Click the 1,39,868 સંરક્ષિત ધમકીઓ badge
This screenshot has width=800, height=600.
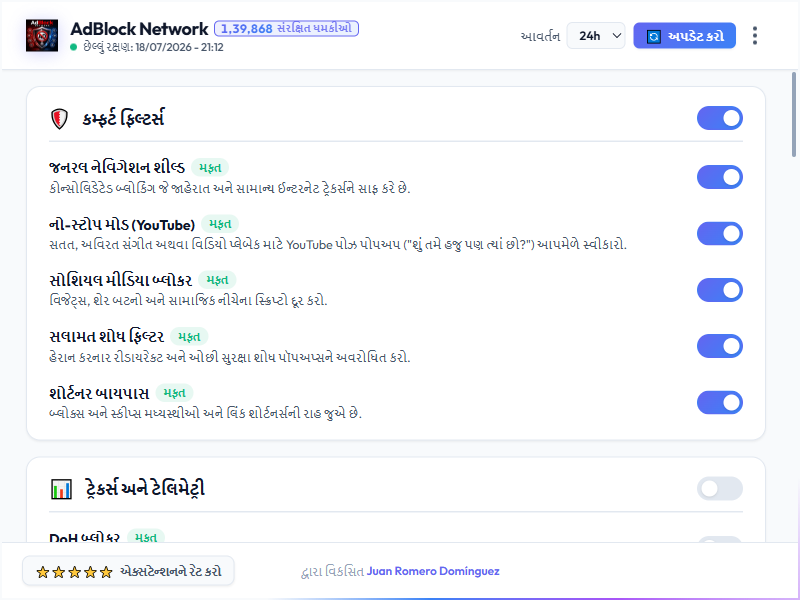coord(286,29)
